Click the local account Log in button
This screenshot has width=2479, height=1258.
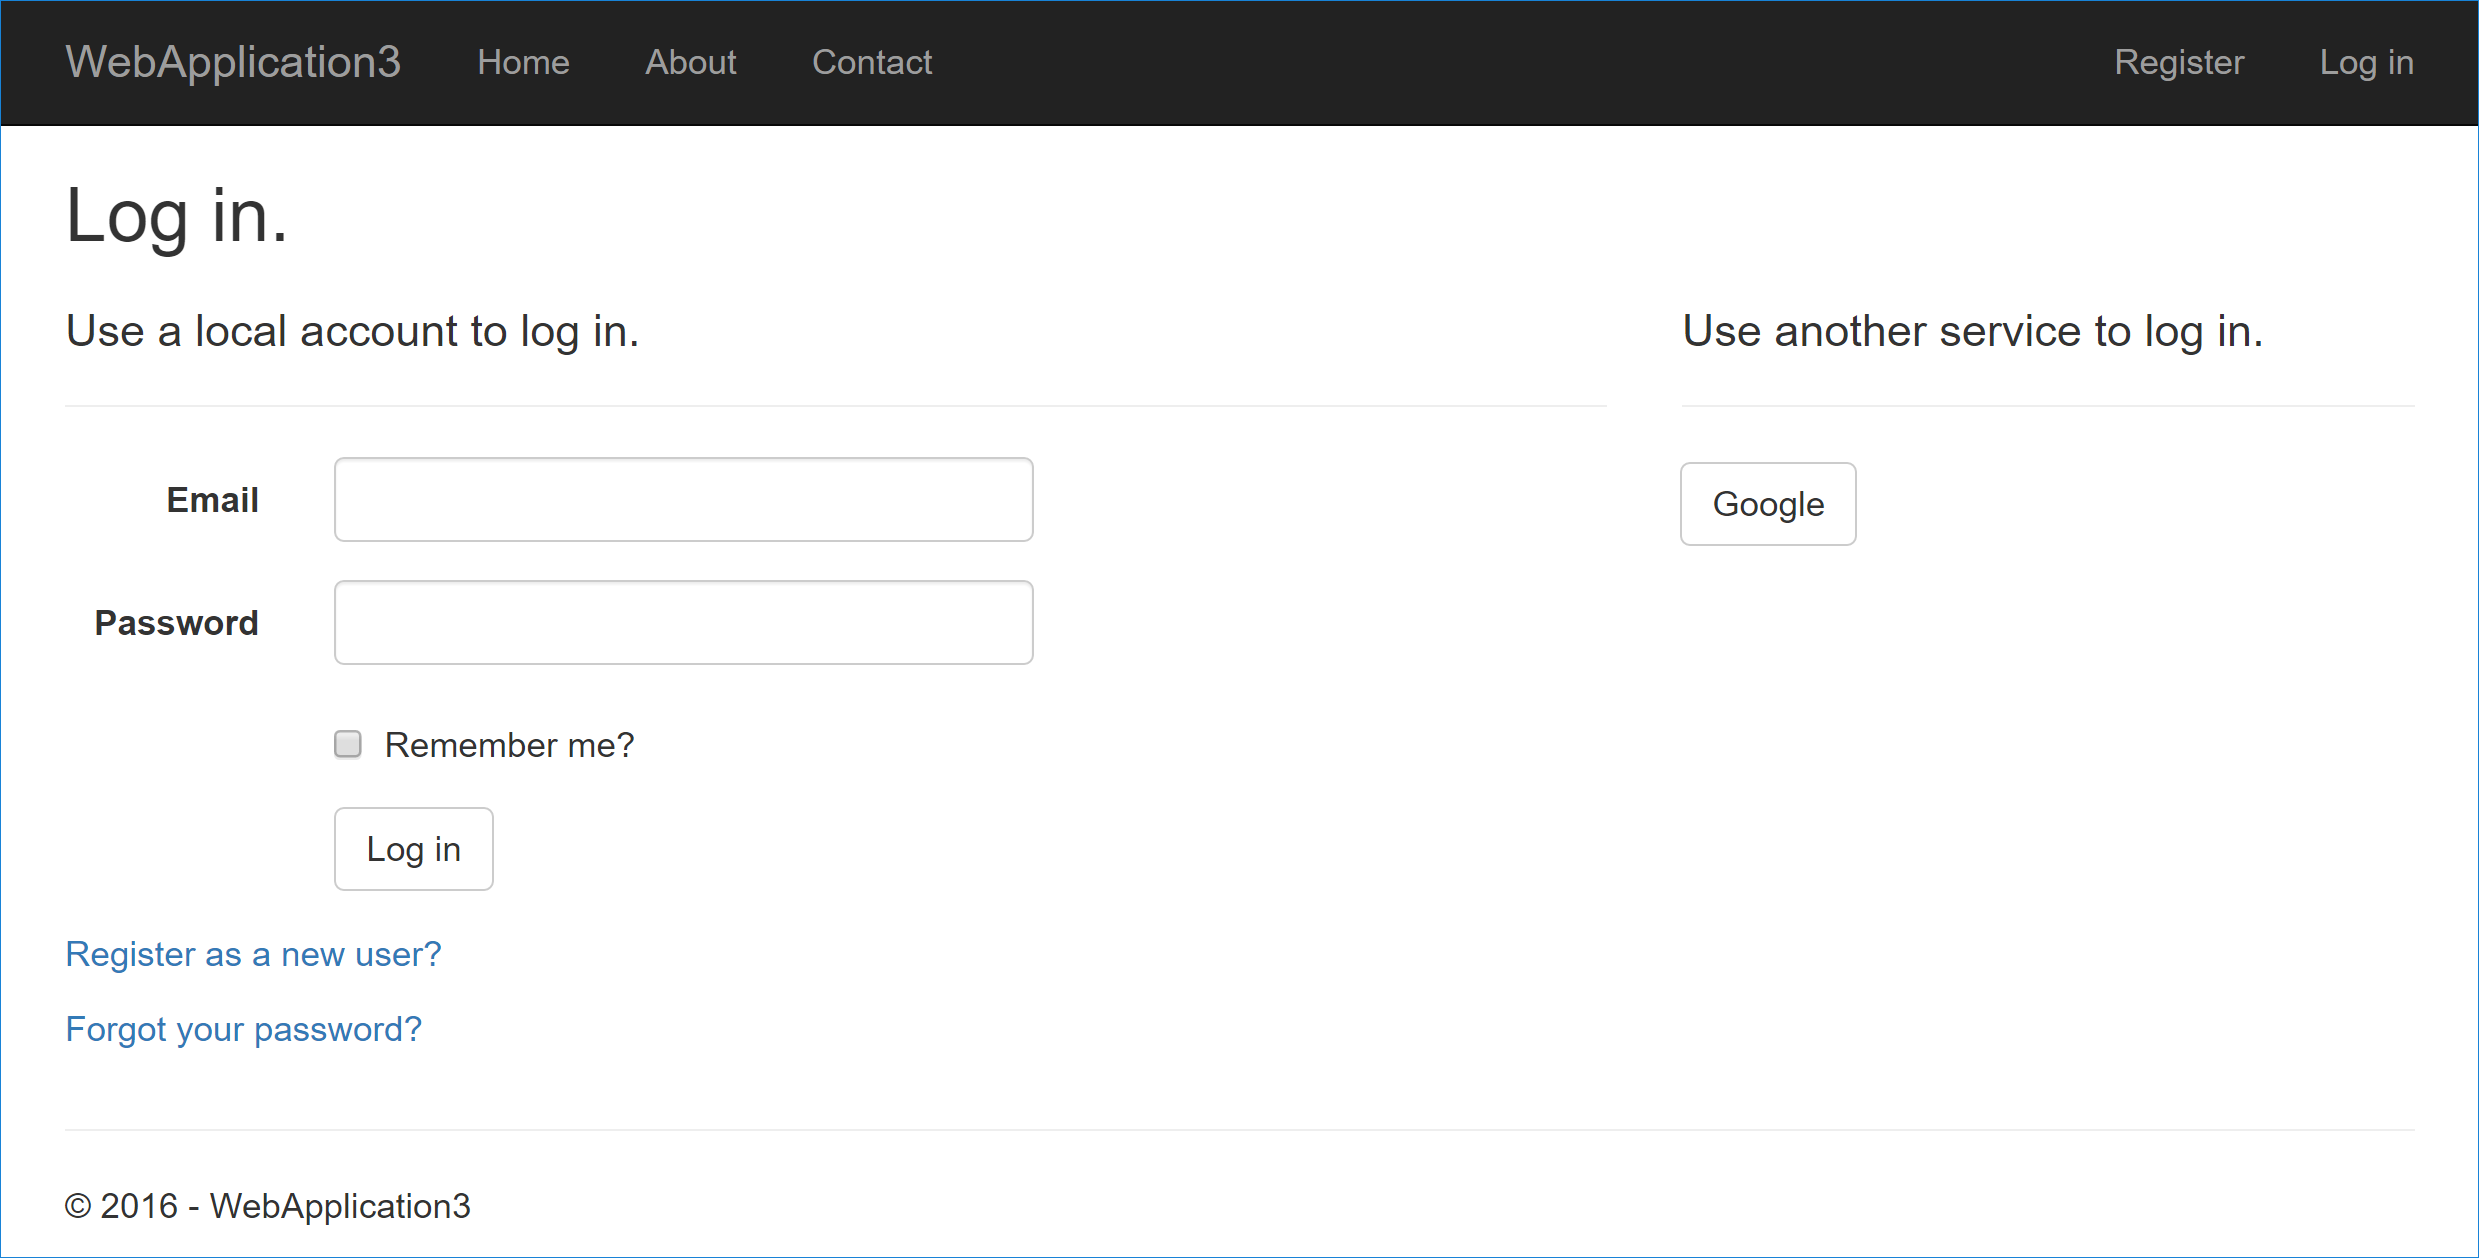coord(414,849)
